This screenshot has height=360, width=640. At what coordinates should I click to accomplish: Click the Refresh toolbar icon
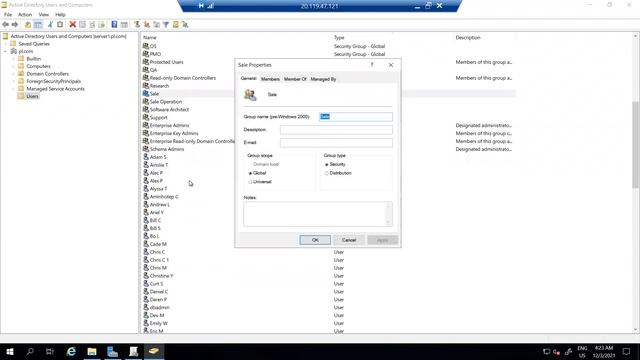coord(92,24)
